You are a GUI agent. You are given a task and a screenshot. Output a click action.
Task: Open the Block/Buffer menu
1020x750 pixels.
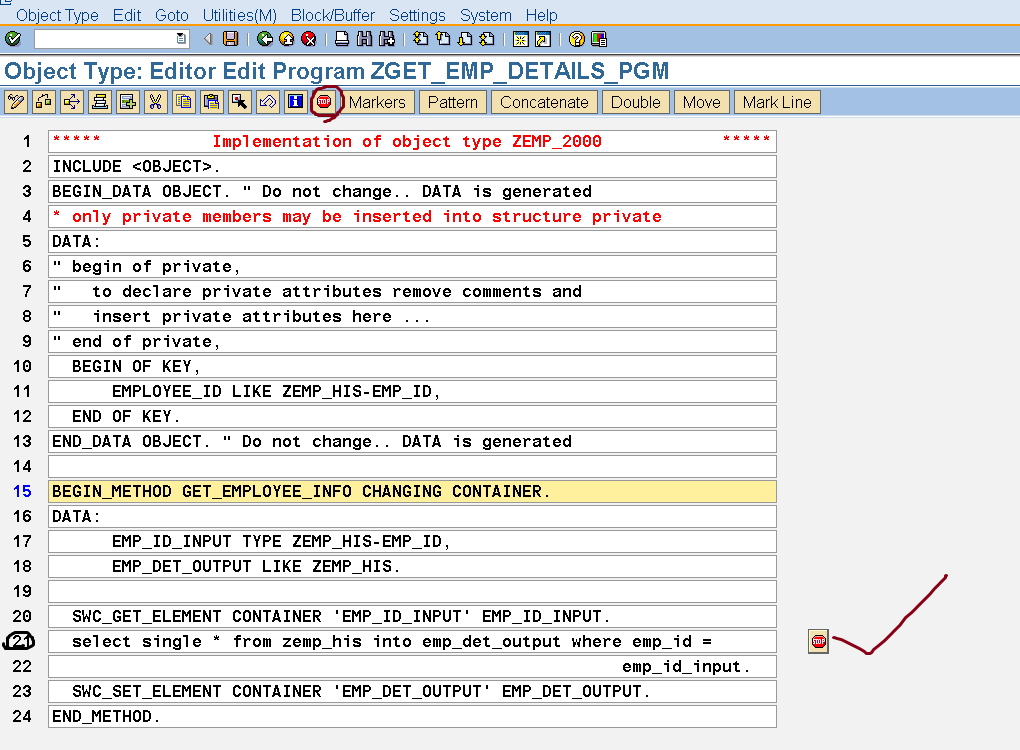pyautogui.click(x=332, y=15)
